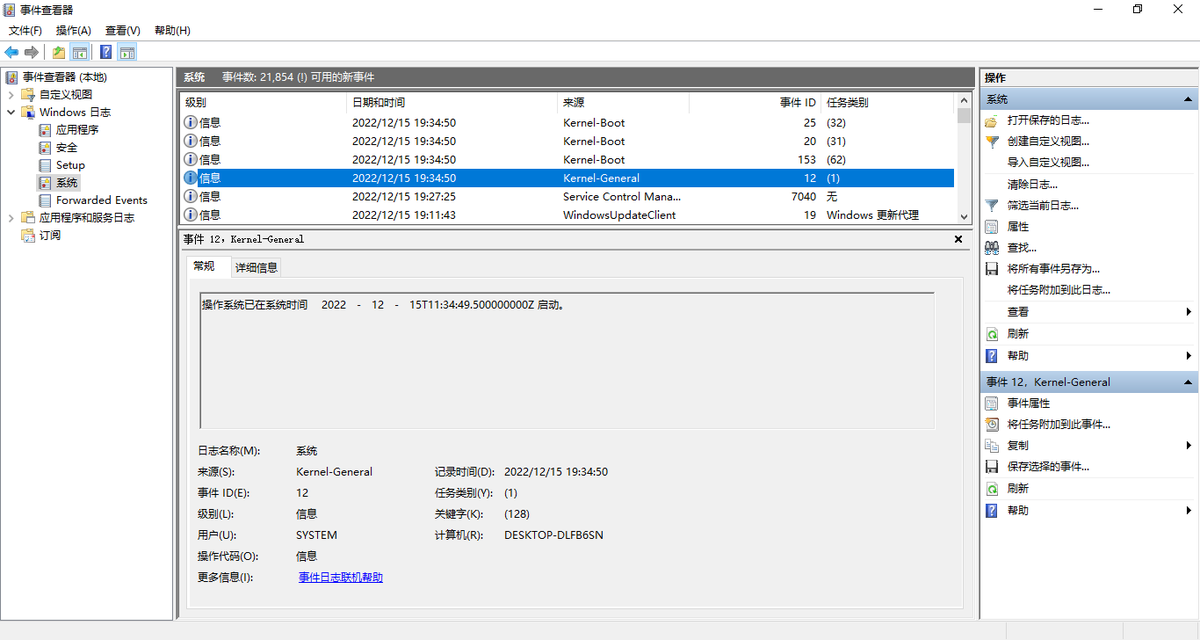Viewport: 1200px width, 640px height.
Task: Sort events by 级别 column header
Action: (263, 102)
